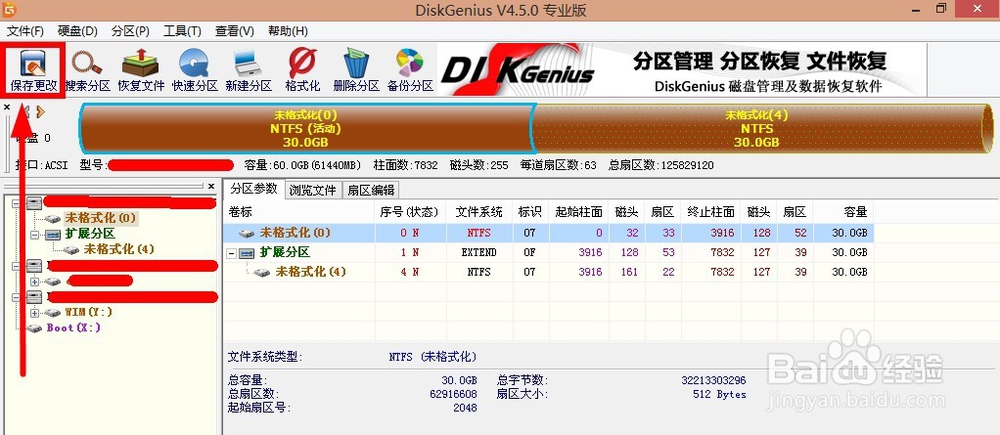The image size is (1000, 435).
Task: Click the 扩展分区 icon in the left tree
Action: (54, 234)
